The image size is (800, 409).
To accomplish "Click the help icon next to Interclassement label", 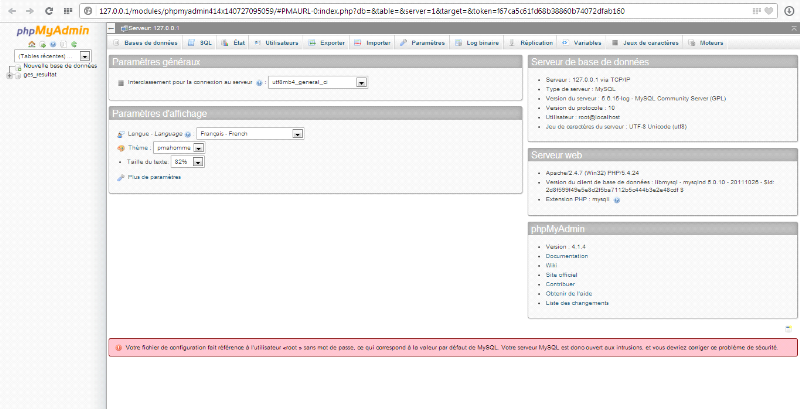I will click(259, 83).
